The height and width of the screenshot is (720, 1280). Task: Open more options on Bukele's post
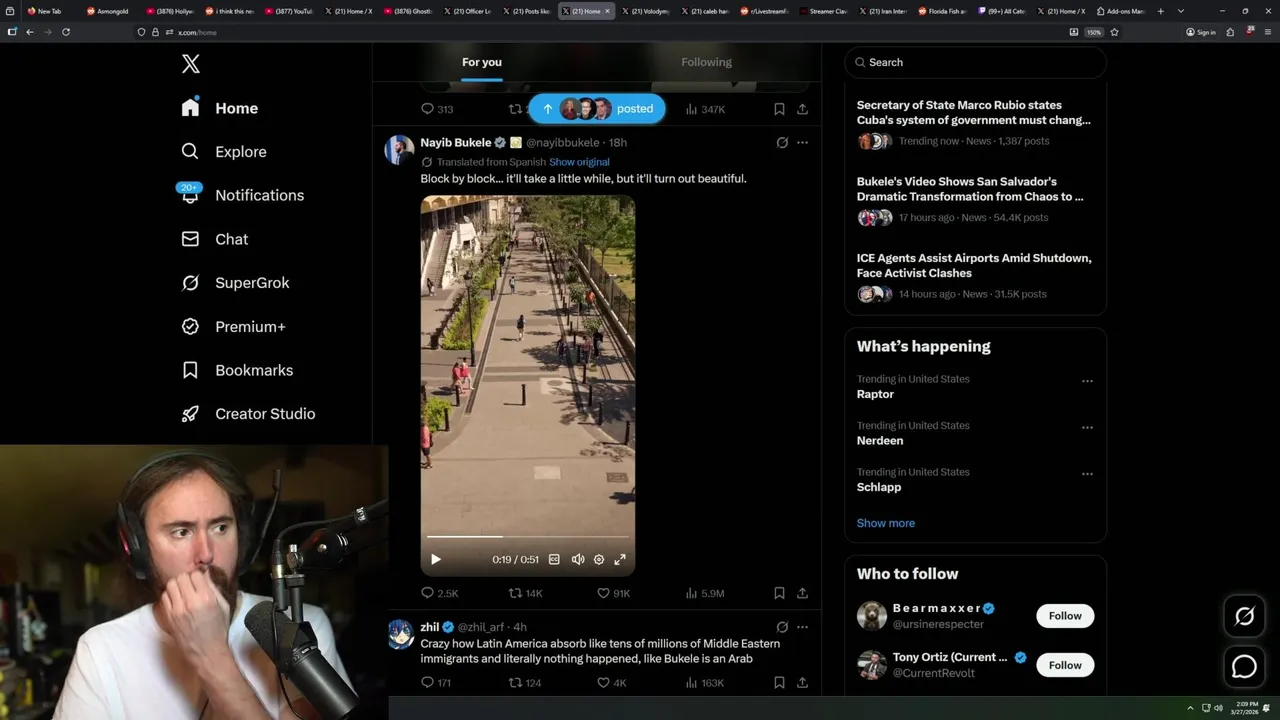[x=802, y=143]
